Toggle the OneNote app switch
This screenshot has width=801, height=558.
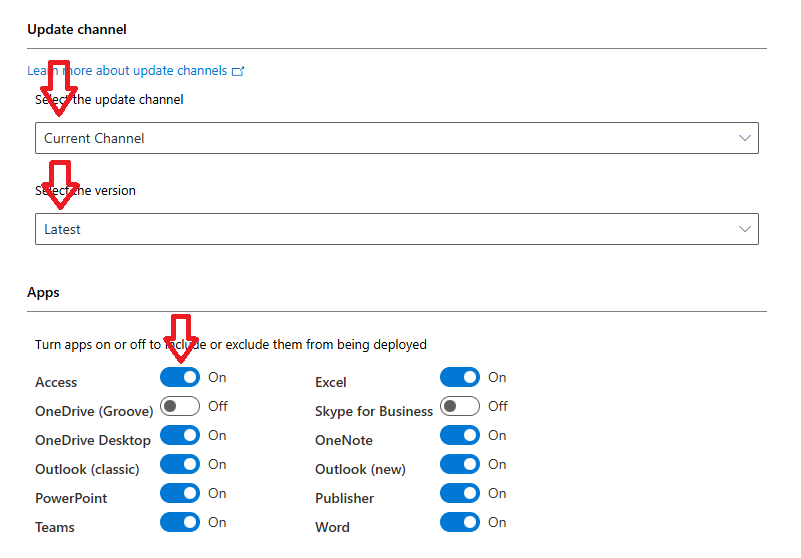460,436
